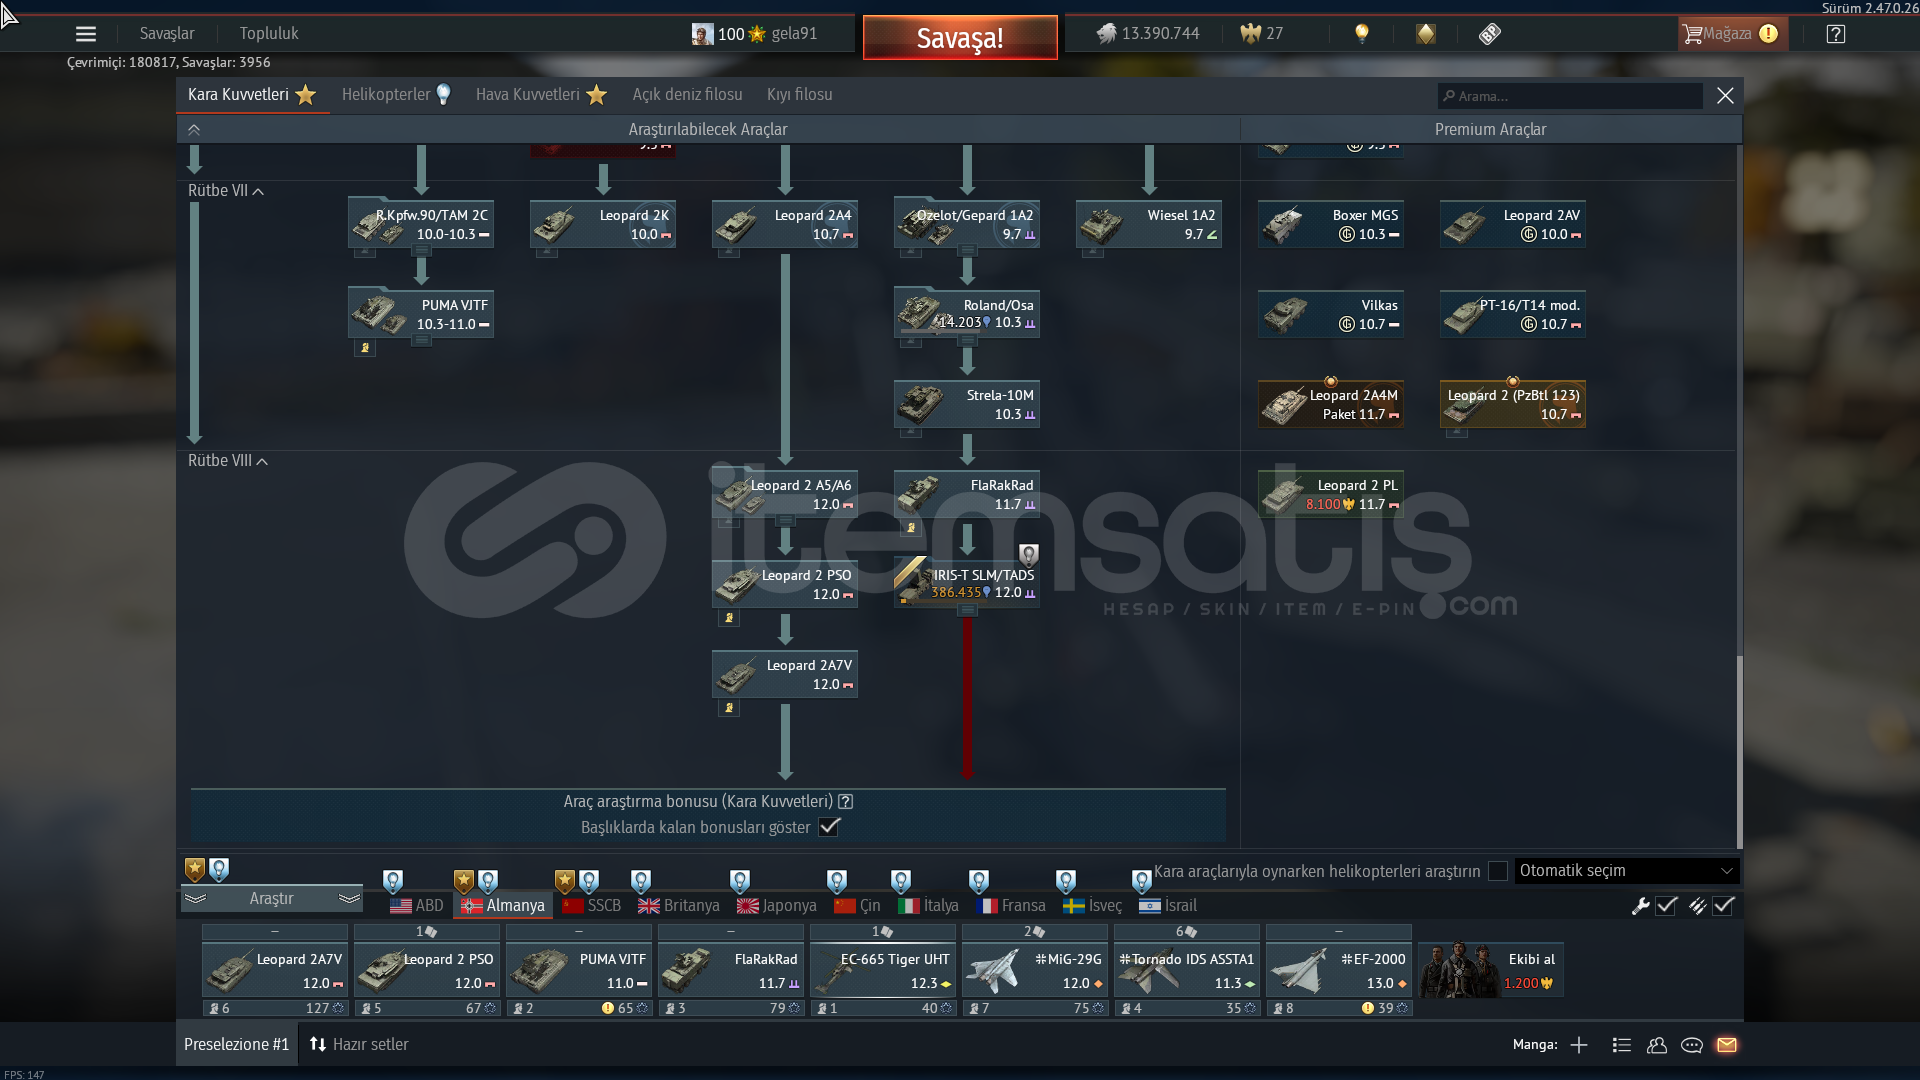
Task: Select the EF-2000 crew slot
Action: [x=1339, y=971]
